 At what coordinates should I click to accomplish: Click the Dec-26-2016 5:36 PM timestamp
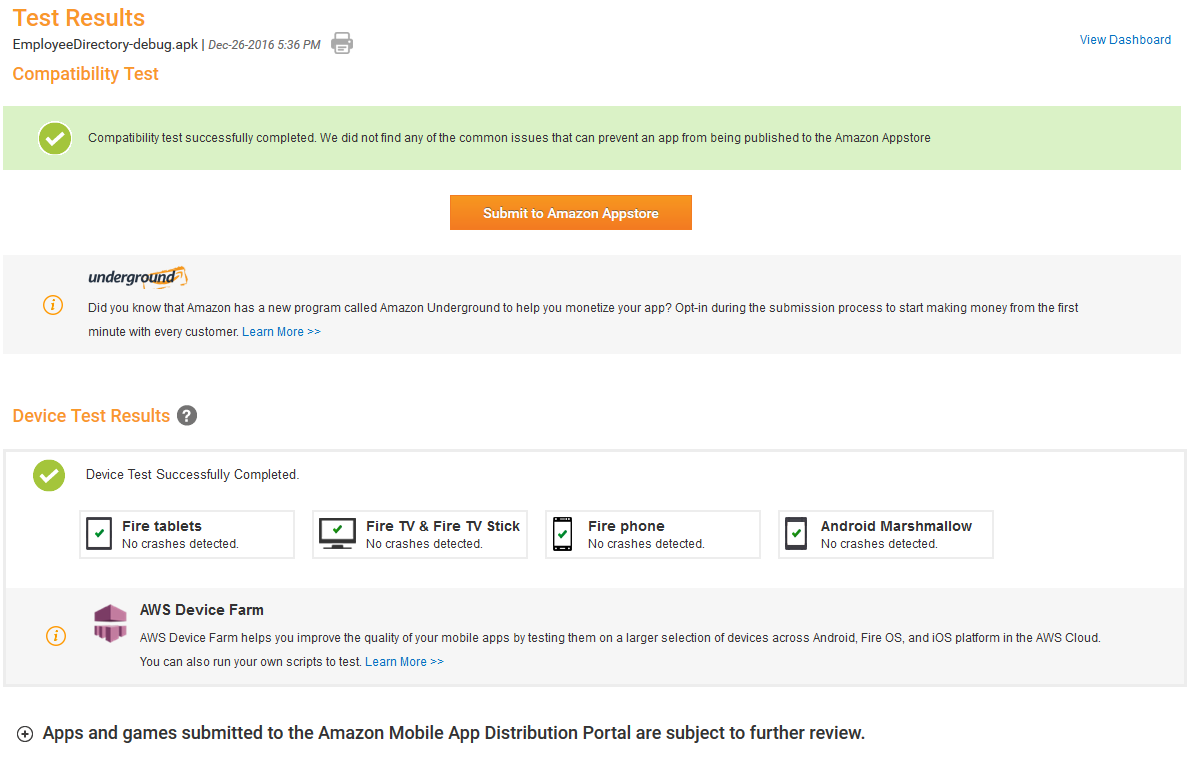coord(264,45)
